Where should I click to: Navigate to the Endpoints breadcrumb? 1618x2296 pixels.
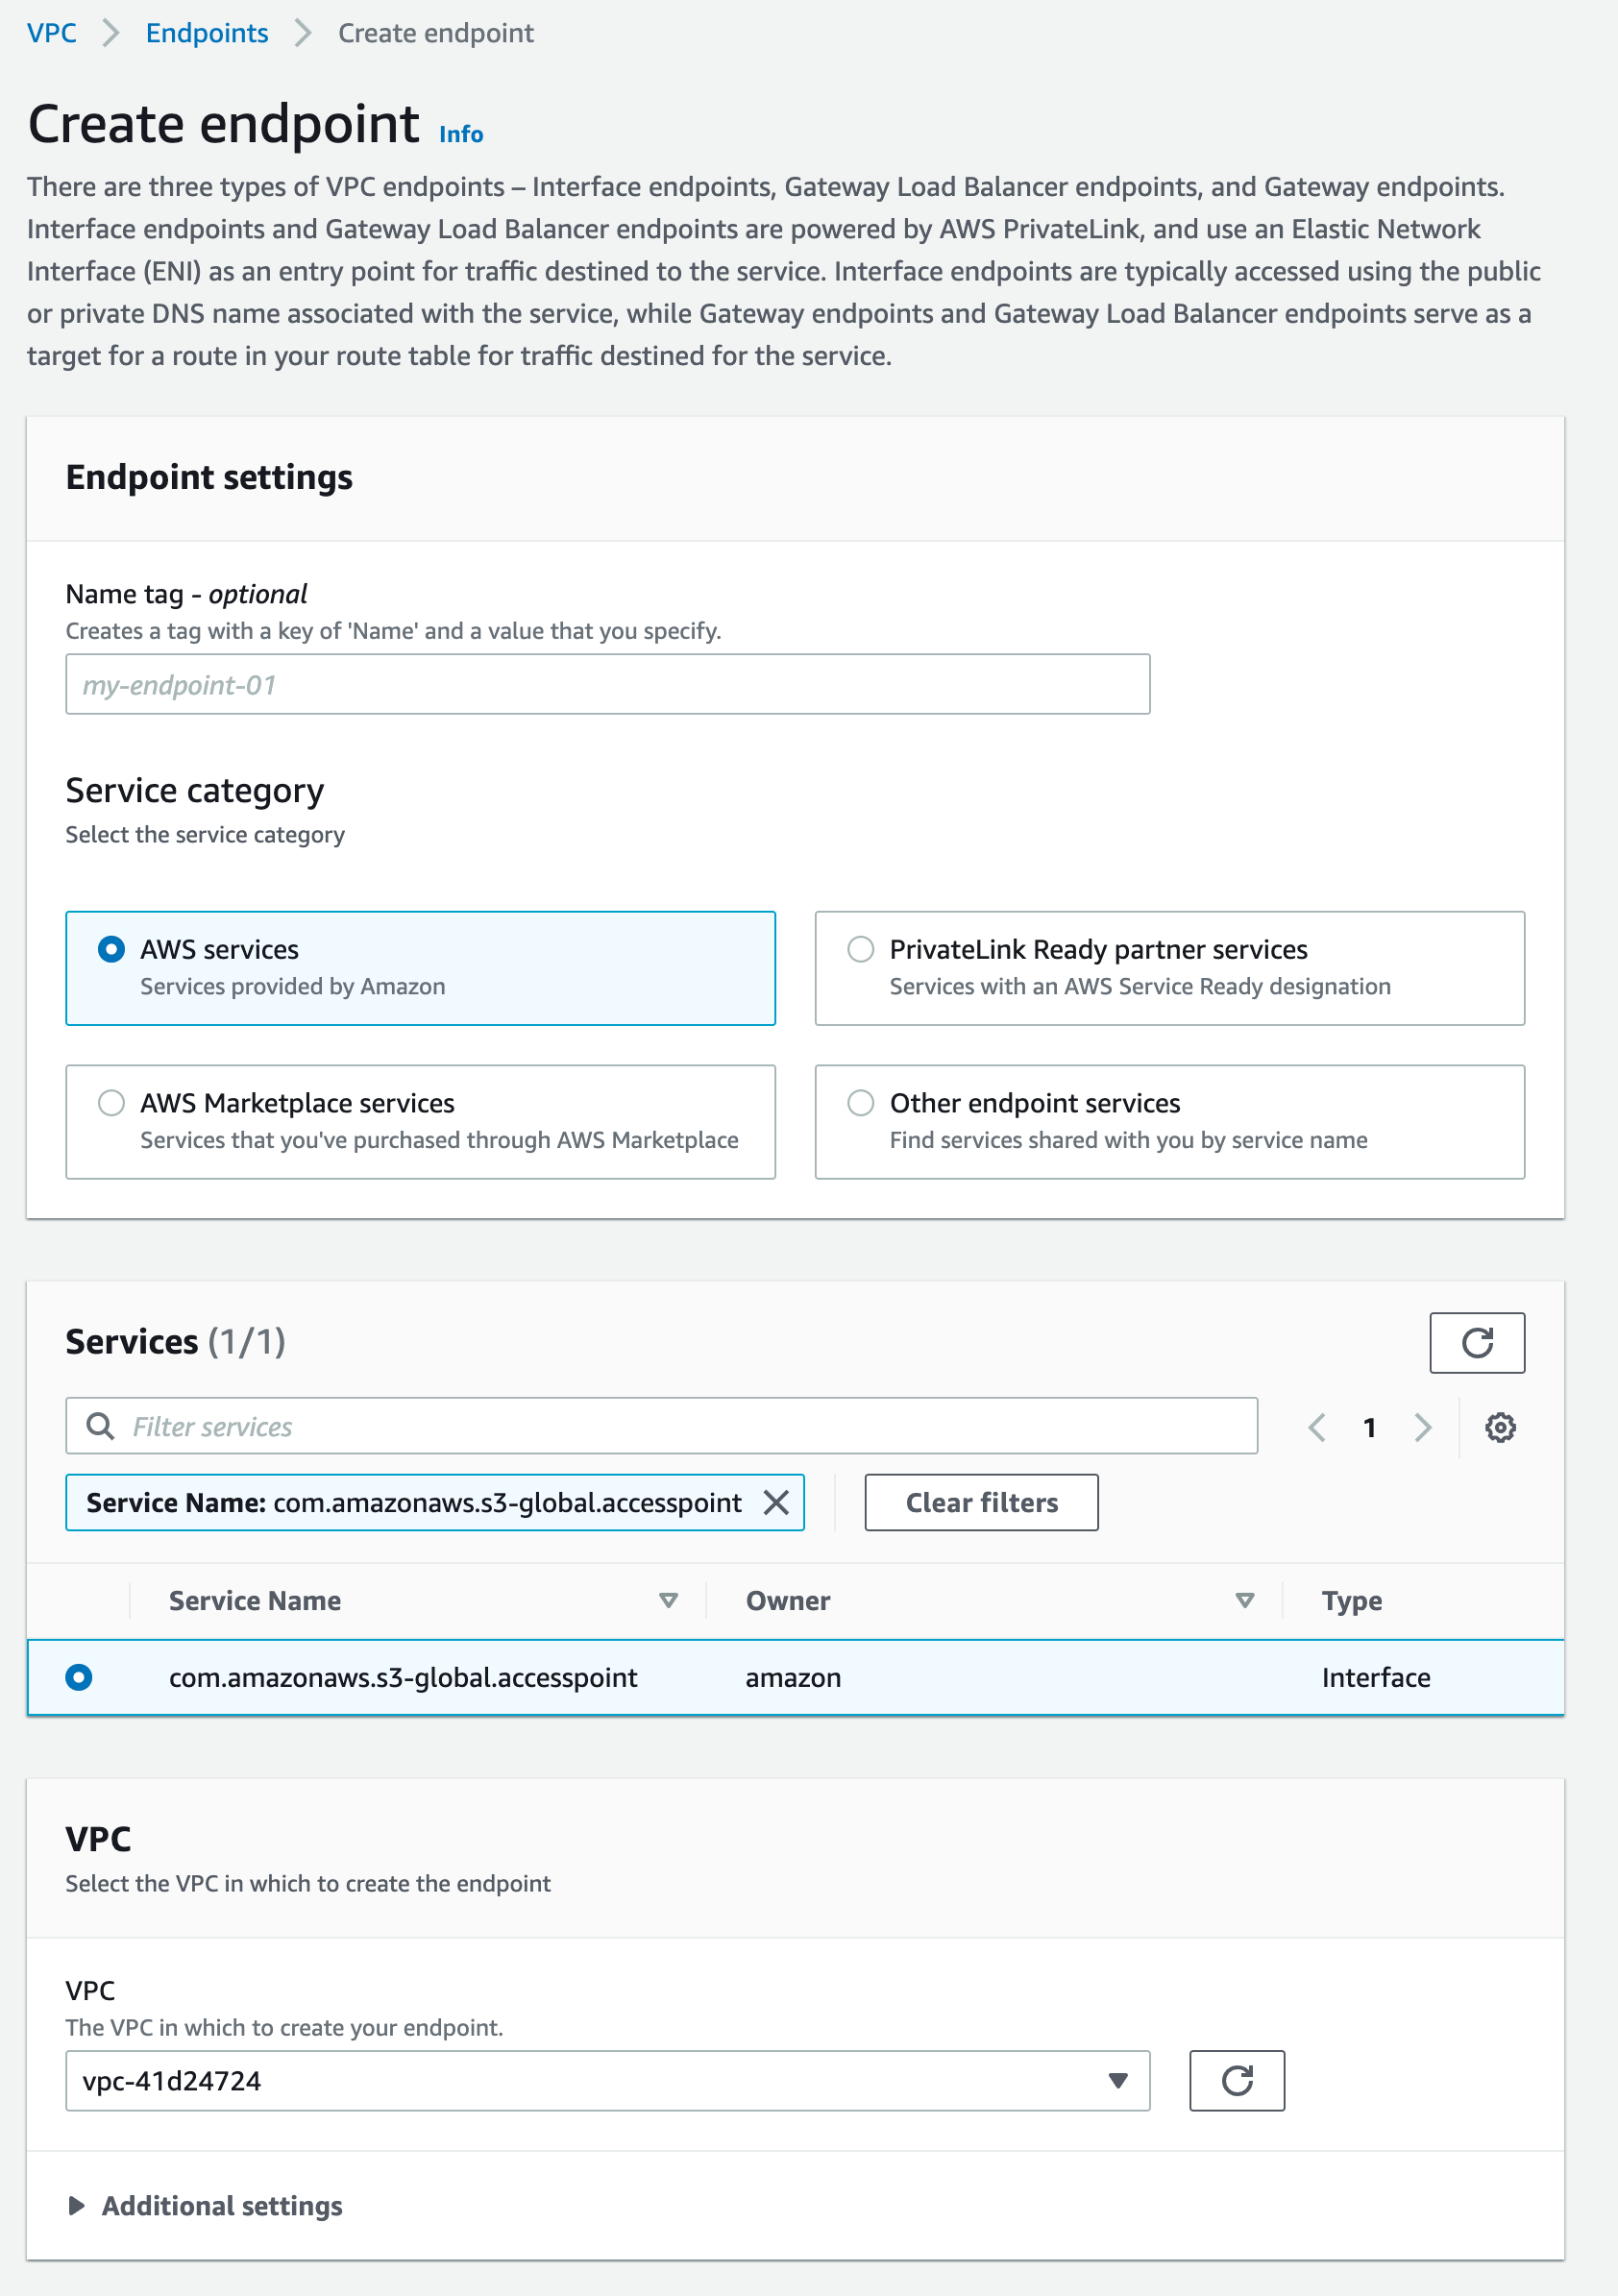pyautogui.click(x=206, y=33)
